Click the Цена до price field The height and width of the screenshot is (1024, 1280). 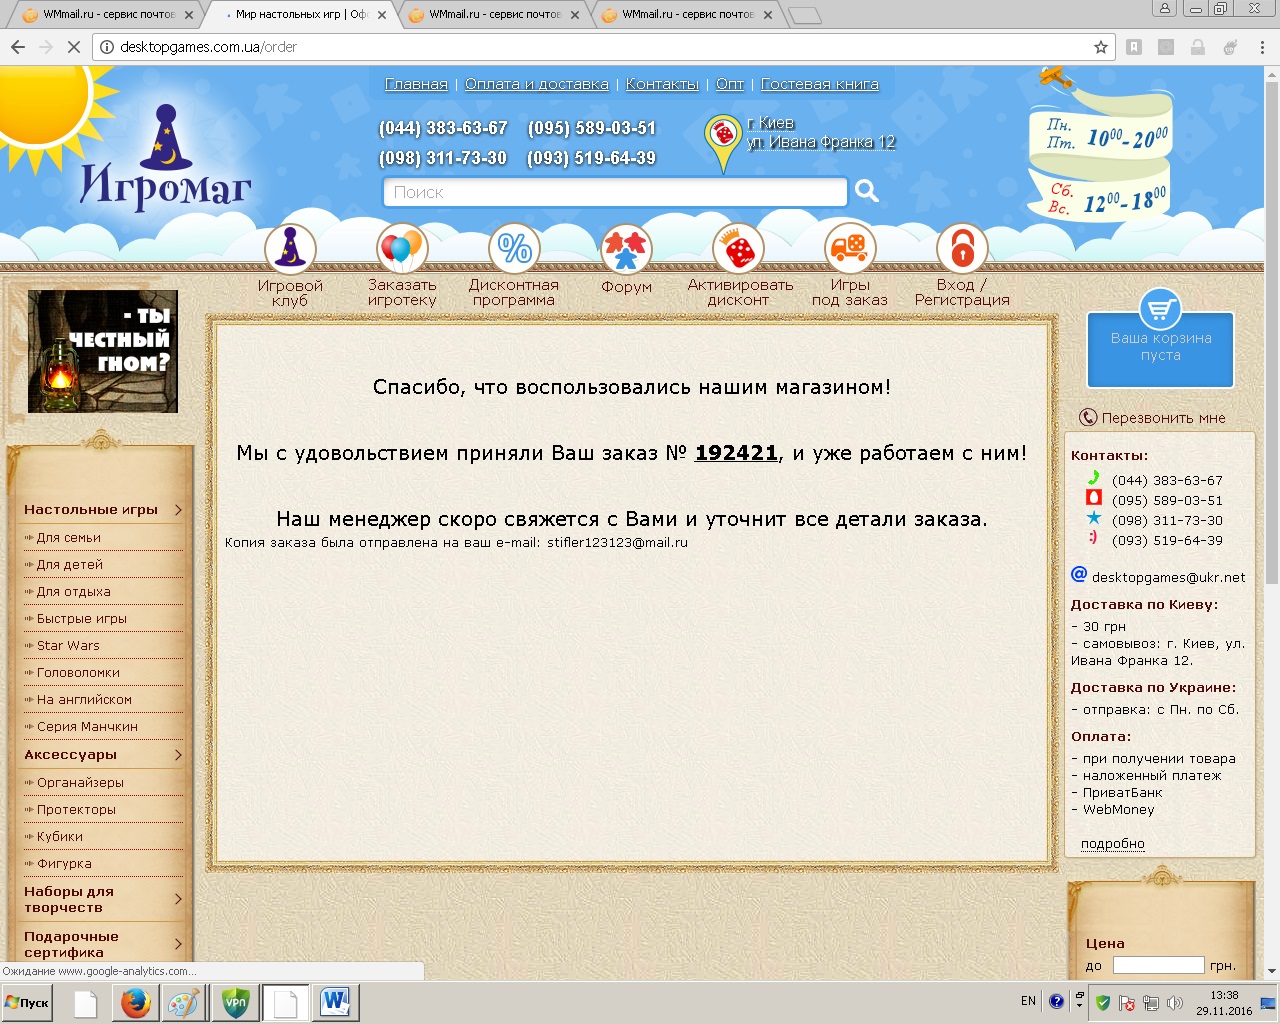tap(1158, 965)
